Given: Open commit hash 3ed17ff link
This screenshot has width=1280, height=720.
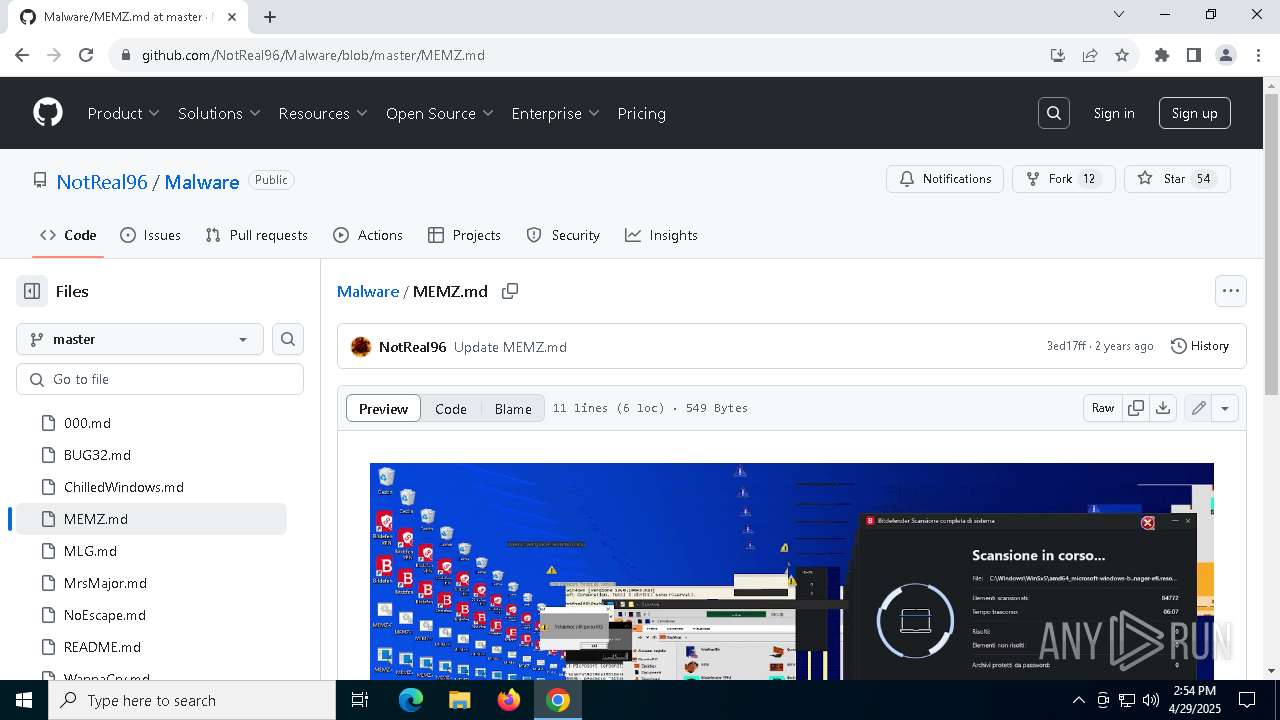Looking at the screenshot, I should 1066,346.
